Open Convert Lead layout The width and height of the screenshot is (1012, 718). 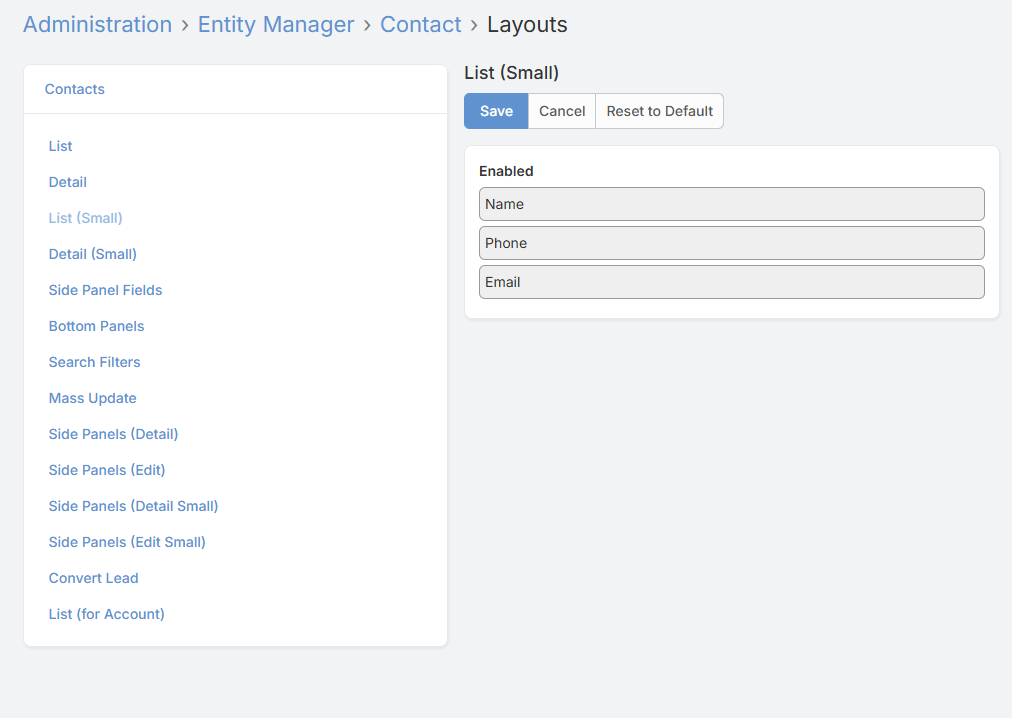coord(93,578)
